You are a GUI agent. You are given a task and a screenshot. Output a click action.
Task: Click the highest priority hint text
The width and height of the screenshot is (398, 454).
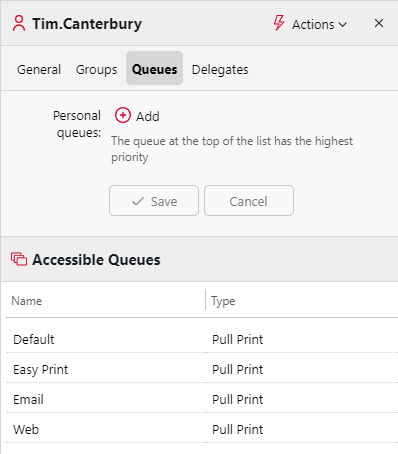(x=232, y=149)
